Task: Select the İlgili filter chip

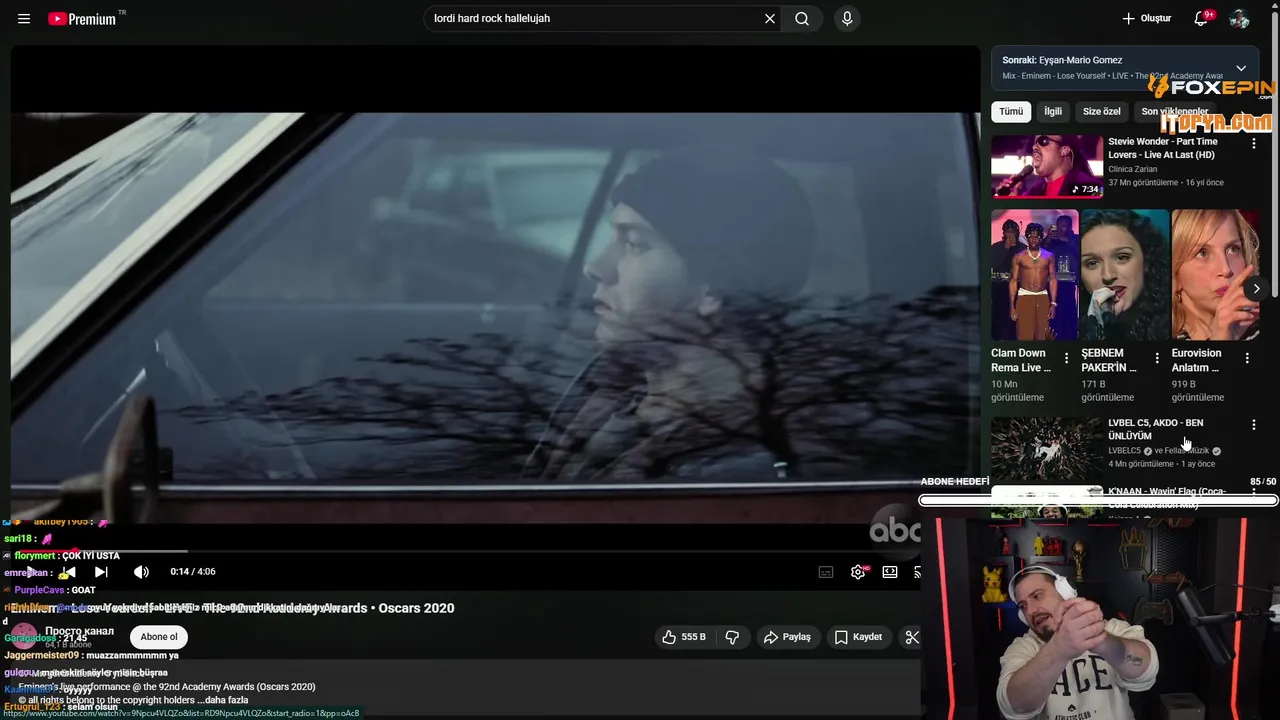Action: [x=1053, y=112]
